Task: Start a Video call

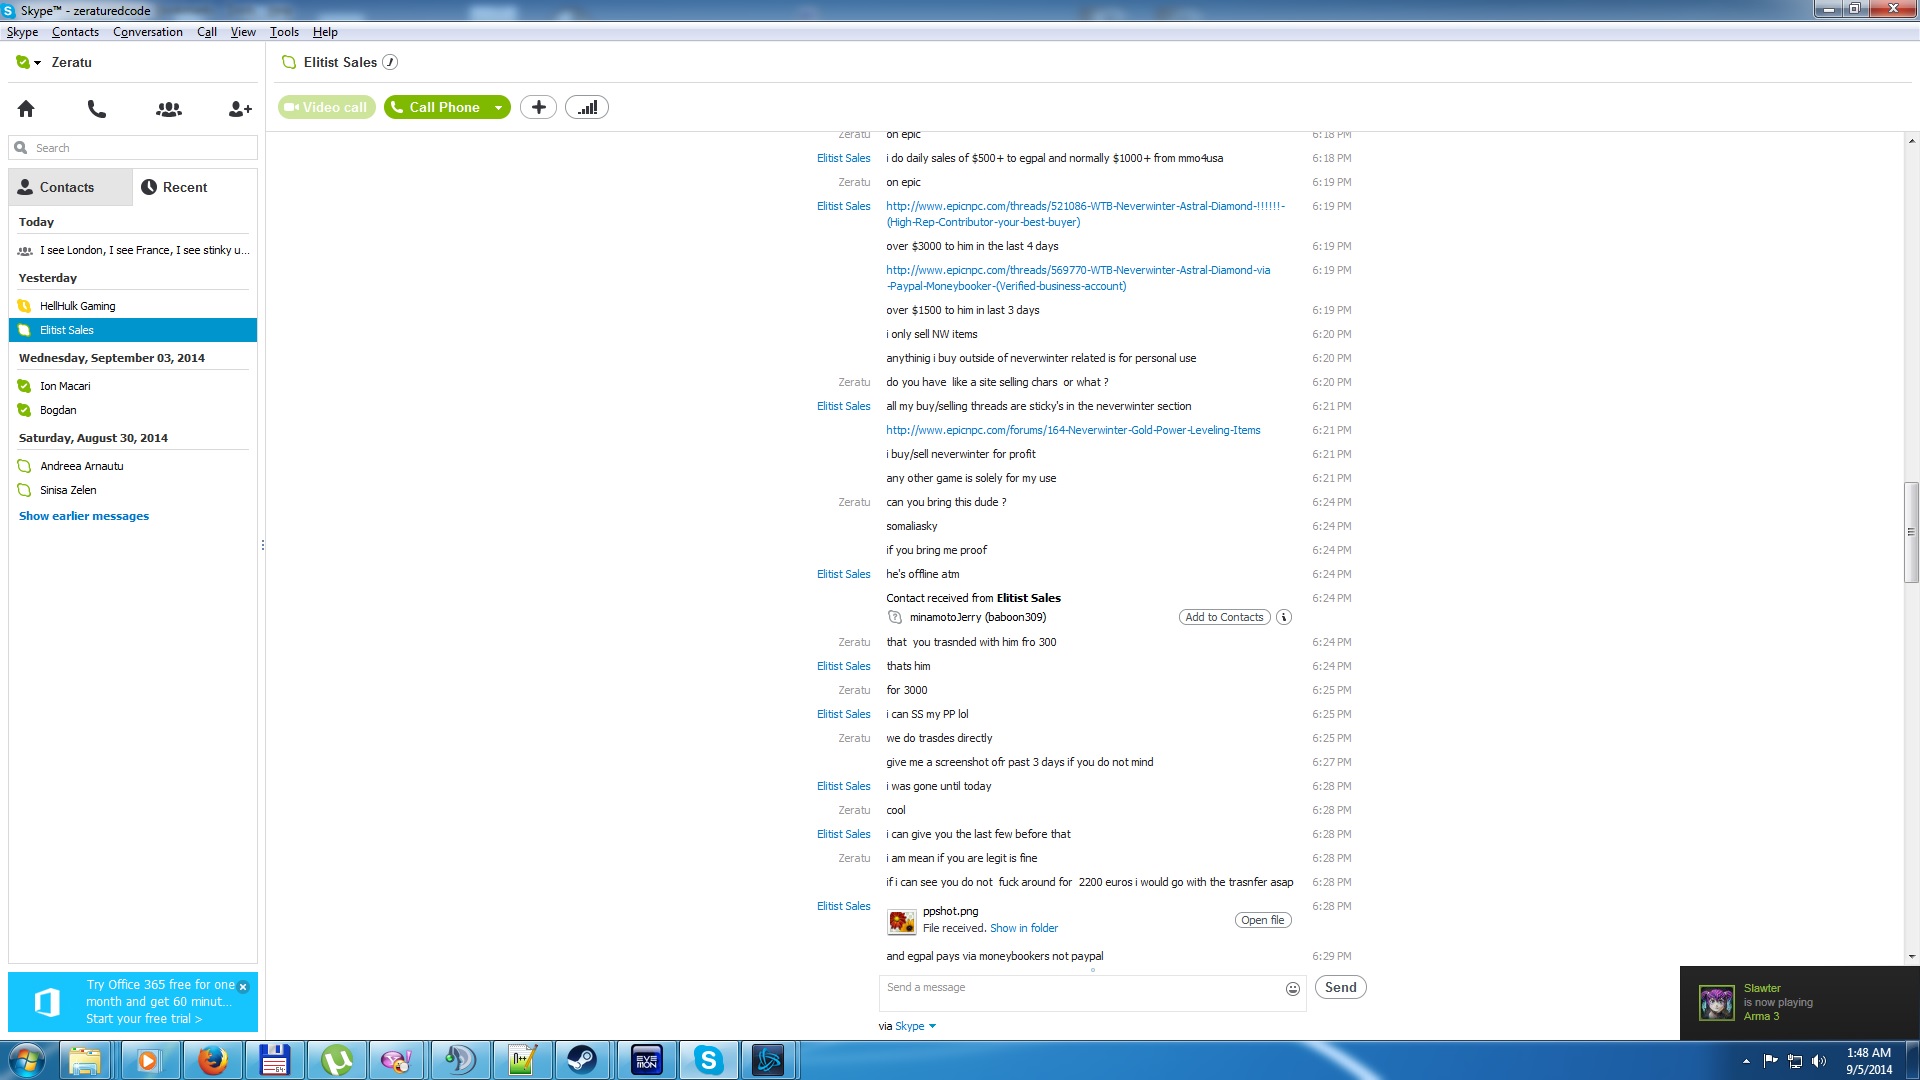Action: pyautogui.click(x=327, y=107)
